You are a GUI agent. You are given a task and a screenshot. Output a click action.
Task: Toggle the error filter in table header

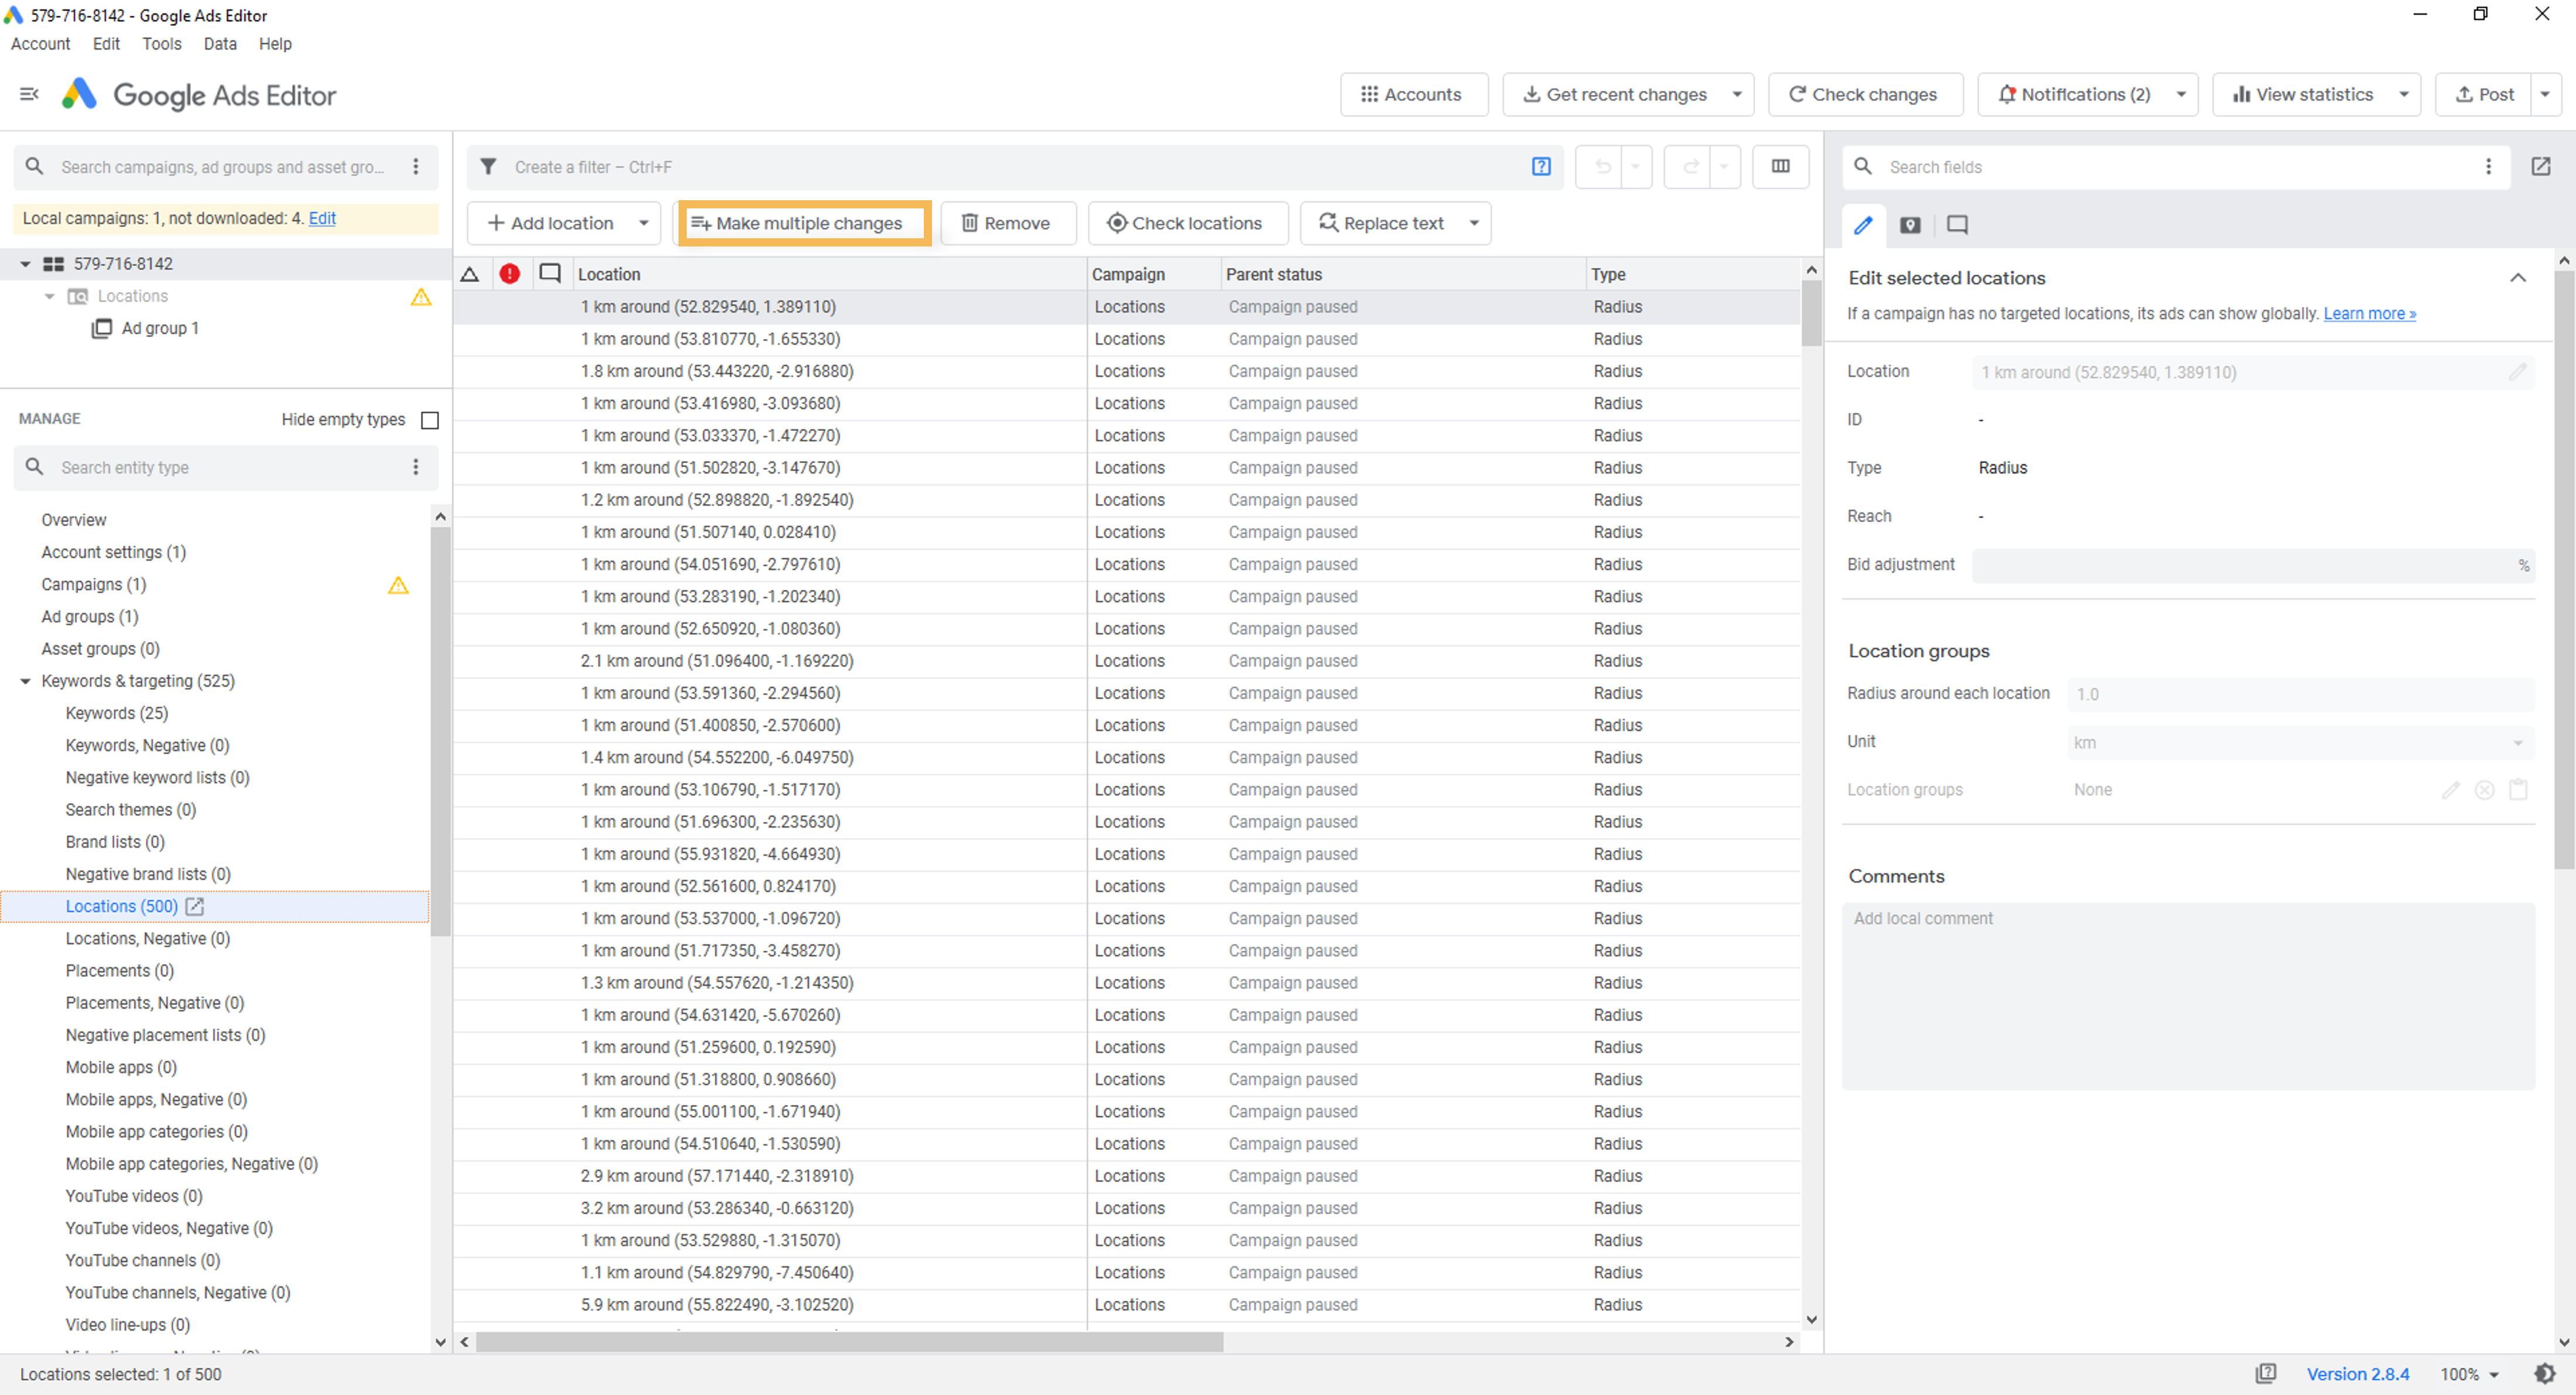511,273
